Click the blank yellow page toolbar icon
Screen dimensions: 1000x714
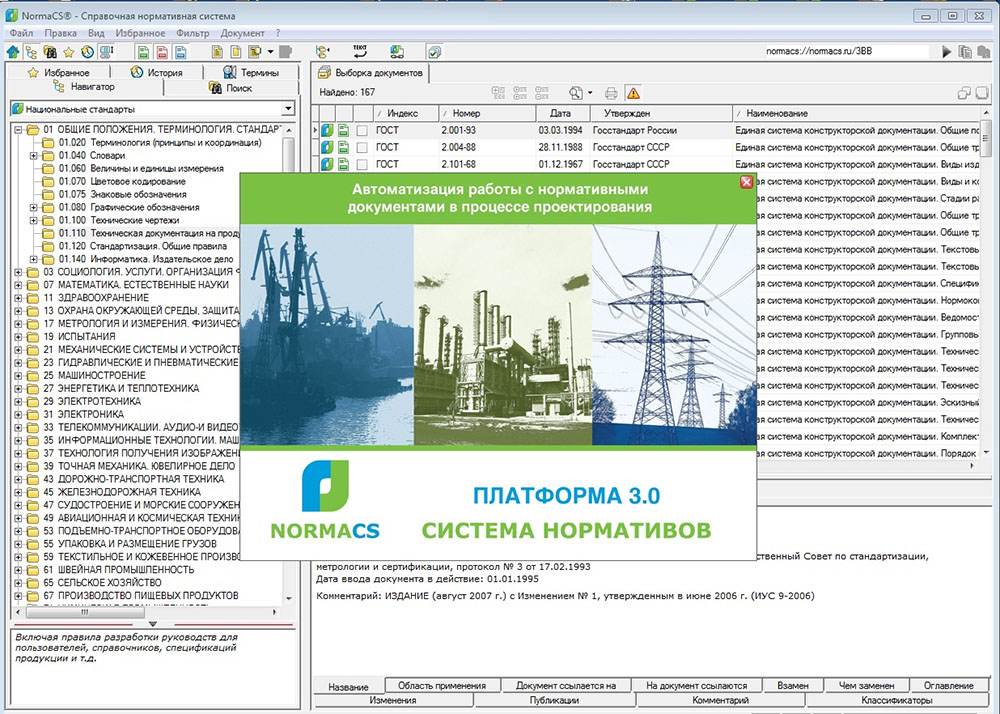coord(236,52)
